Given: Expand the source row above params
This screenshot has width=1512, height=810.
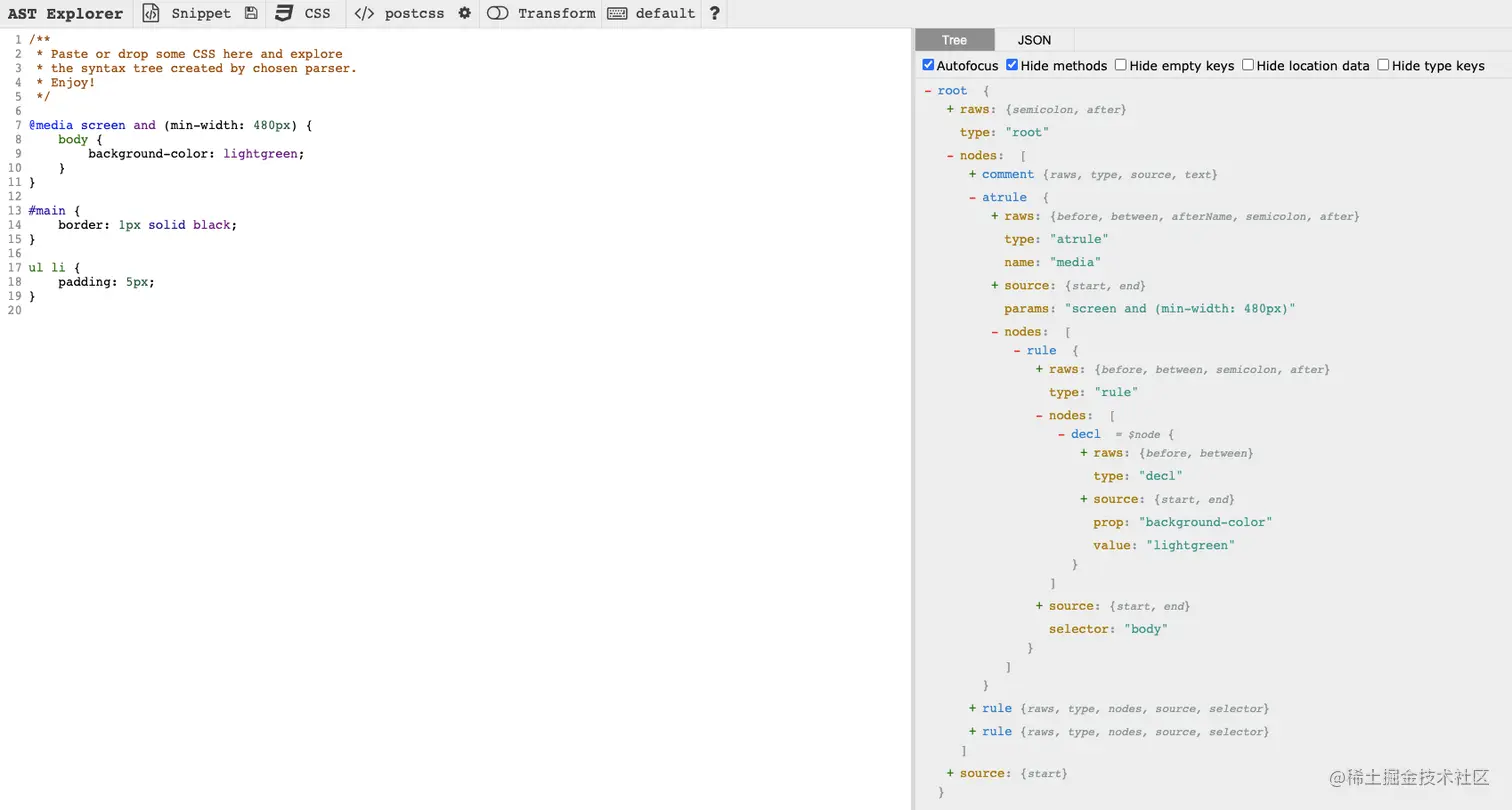Looking at the screenshot, I should pyautogui.click(x=995, y=285).
